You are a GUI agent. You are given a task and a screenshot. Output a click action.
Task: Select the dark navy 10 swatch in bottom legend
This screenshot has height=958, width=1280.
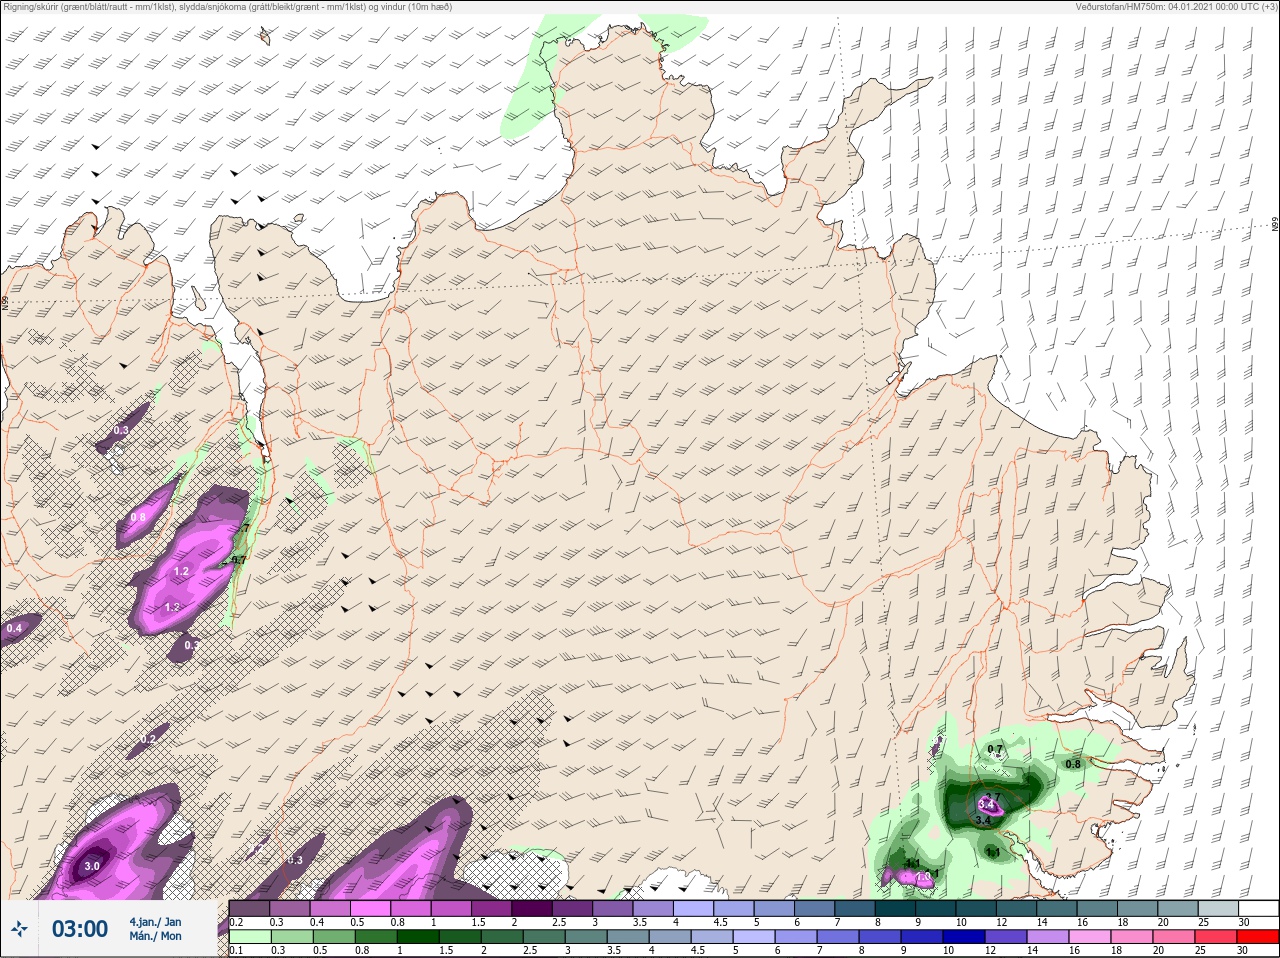coord(963,938)
